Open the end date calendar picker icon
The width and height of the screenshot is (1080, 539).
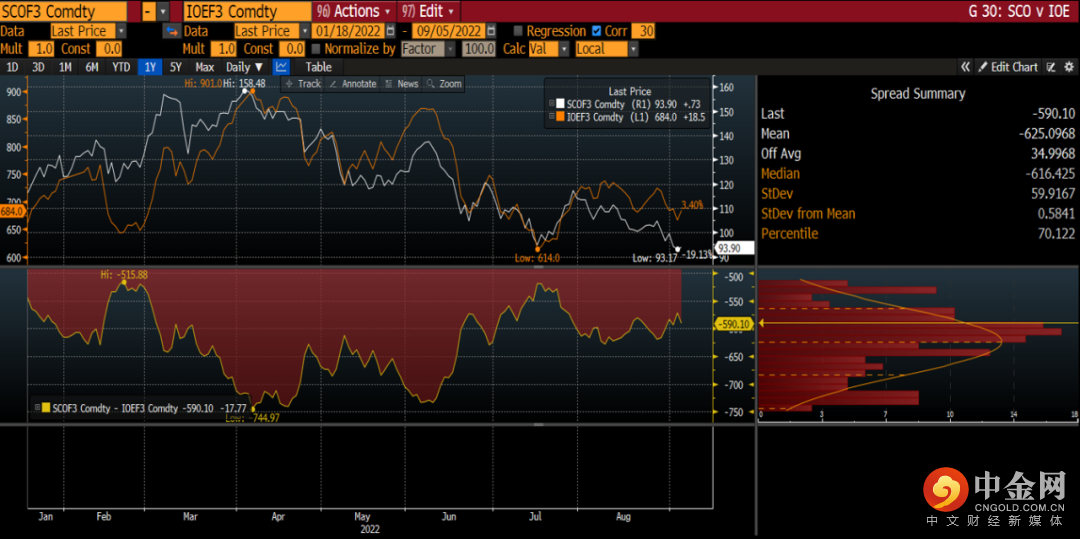(x=490, y=31)
